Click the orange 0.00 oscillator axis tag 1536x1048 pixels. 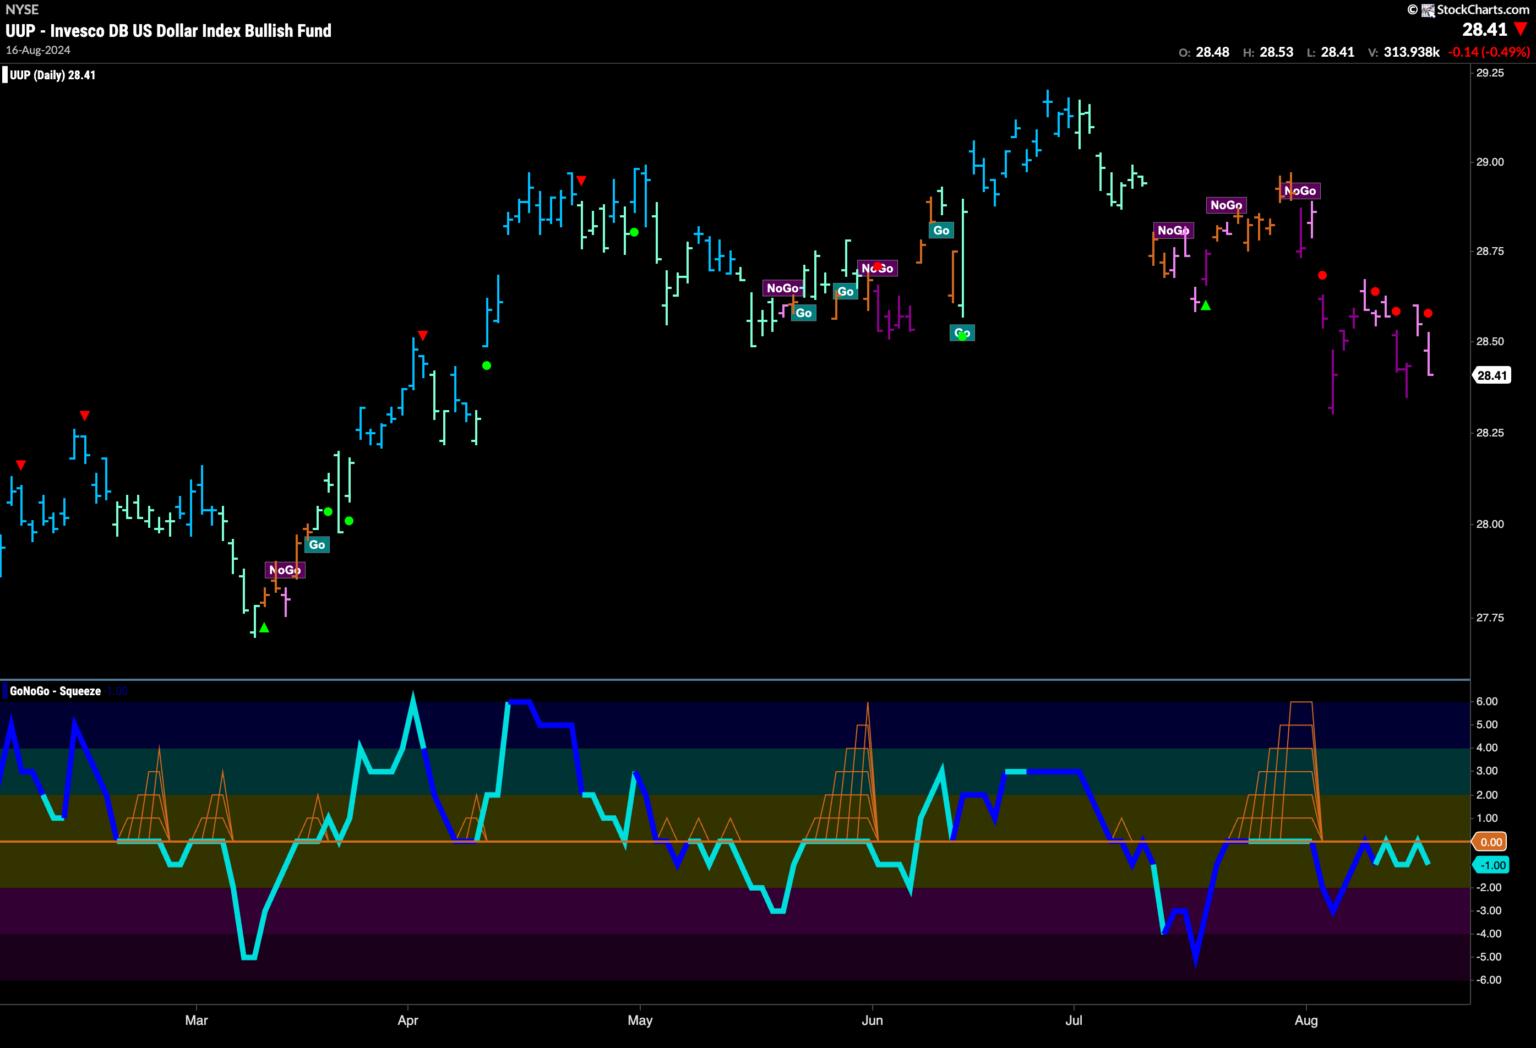coord(1491,842)
